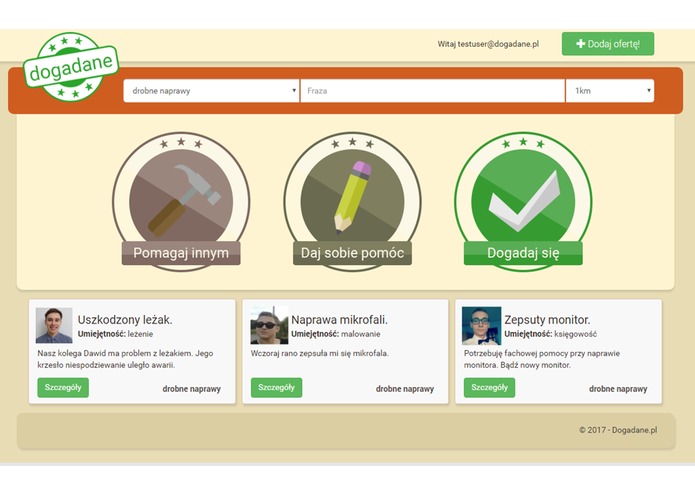Click the © 2017 - Dogadane.pl footer text
Image resolution: width=695 pixels, height=494 pixels.
click(618, 430)
